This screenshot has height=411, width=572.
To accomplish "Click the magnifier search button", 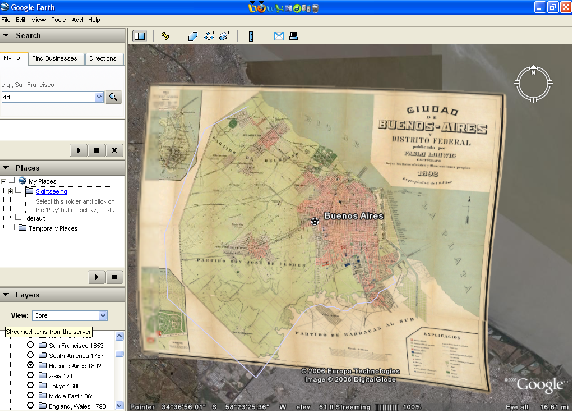I will click(113, 97).
